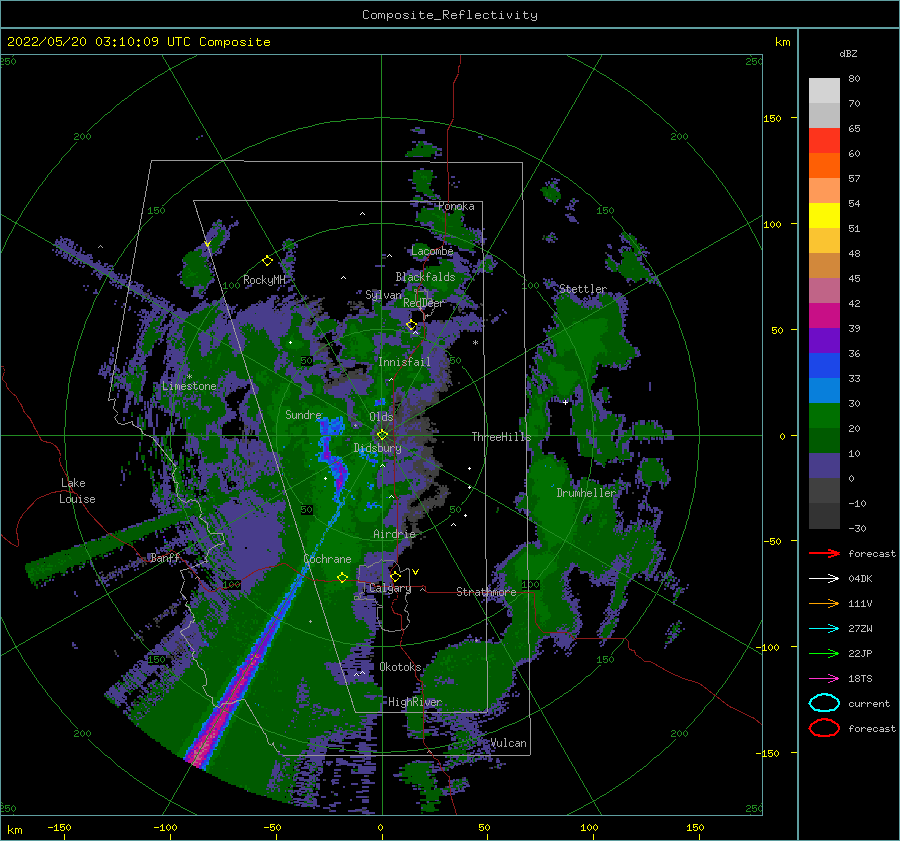This screenshot has width=900, height=841.
Task: Click the Stettler label on map
Action: pos(583,289)
